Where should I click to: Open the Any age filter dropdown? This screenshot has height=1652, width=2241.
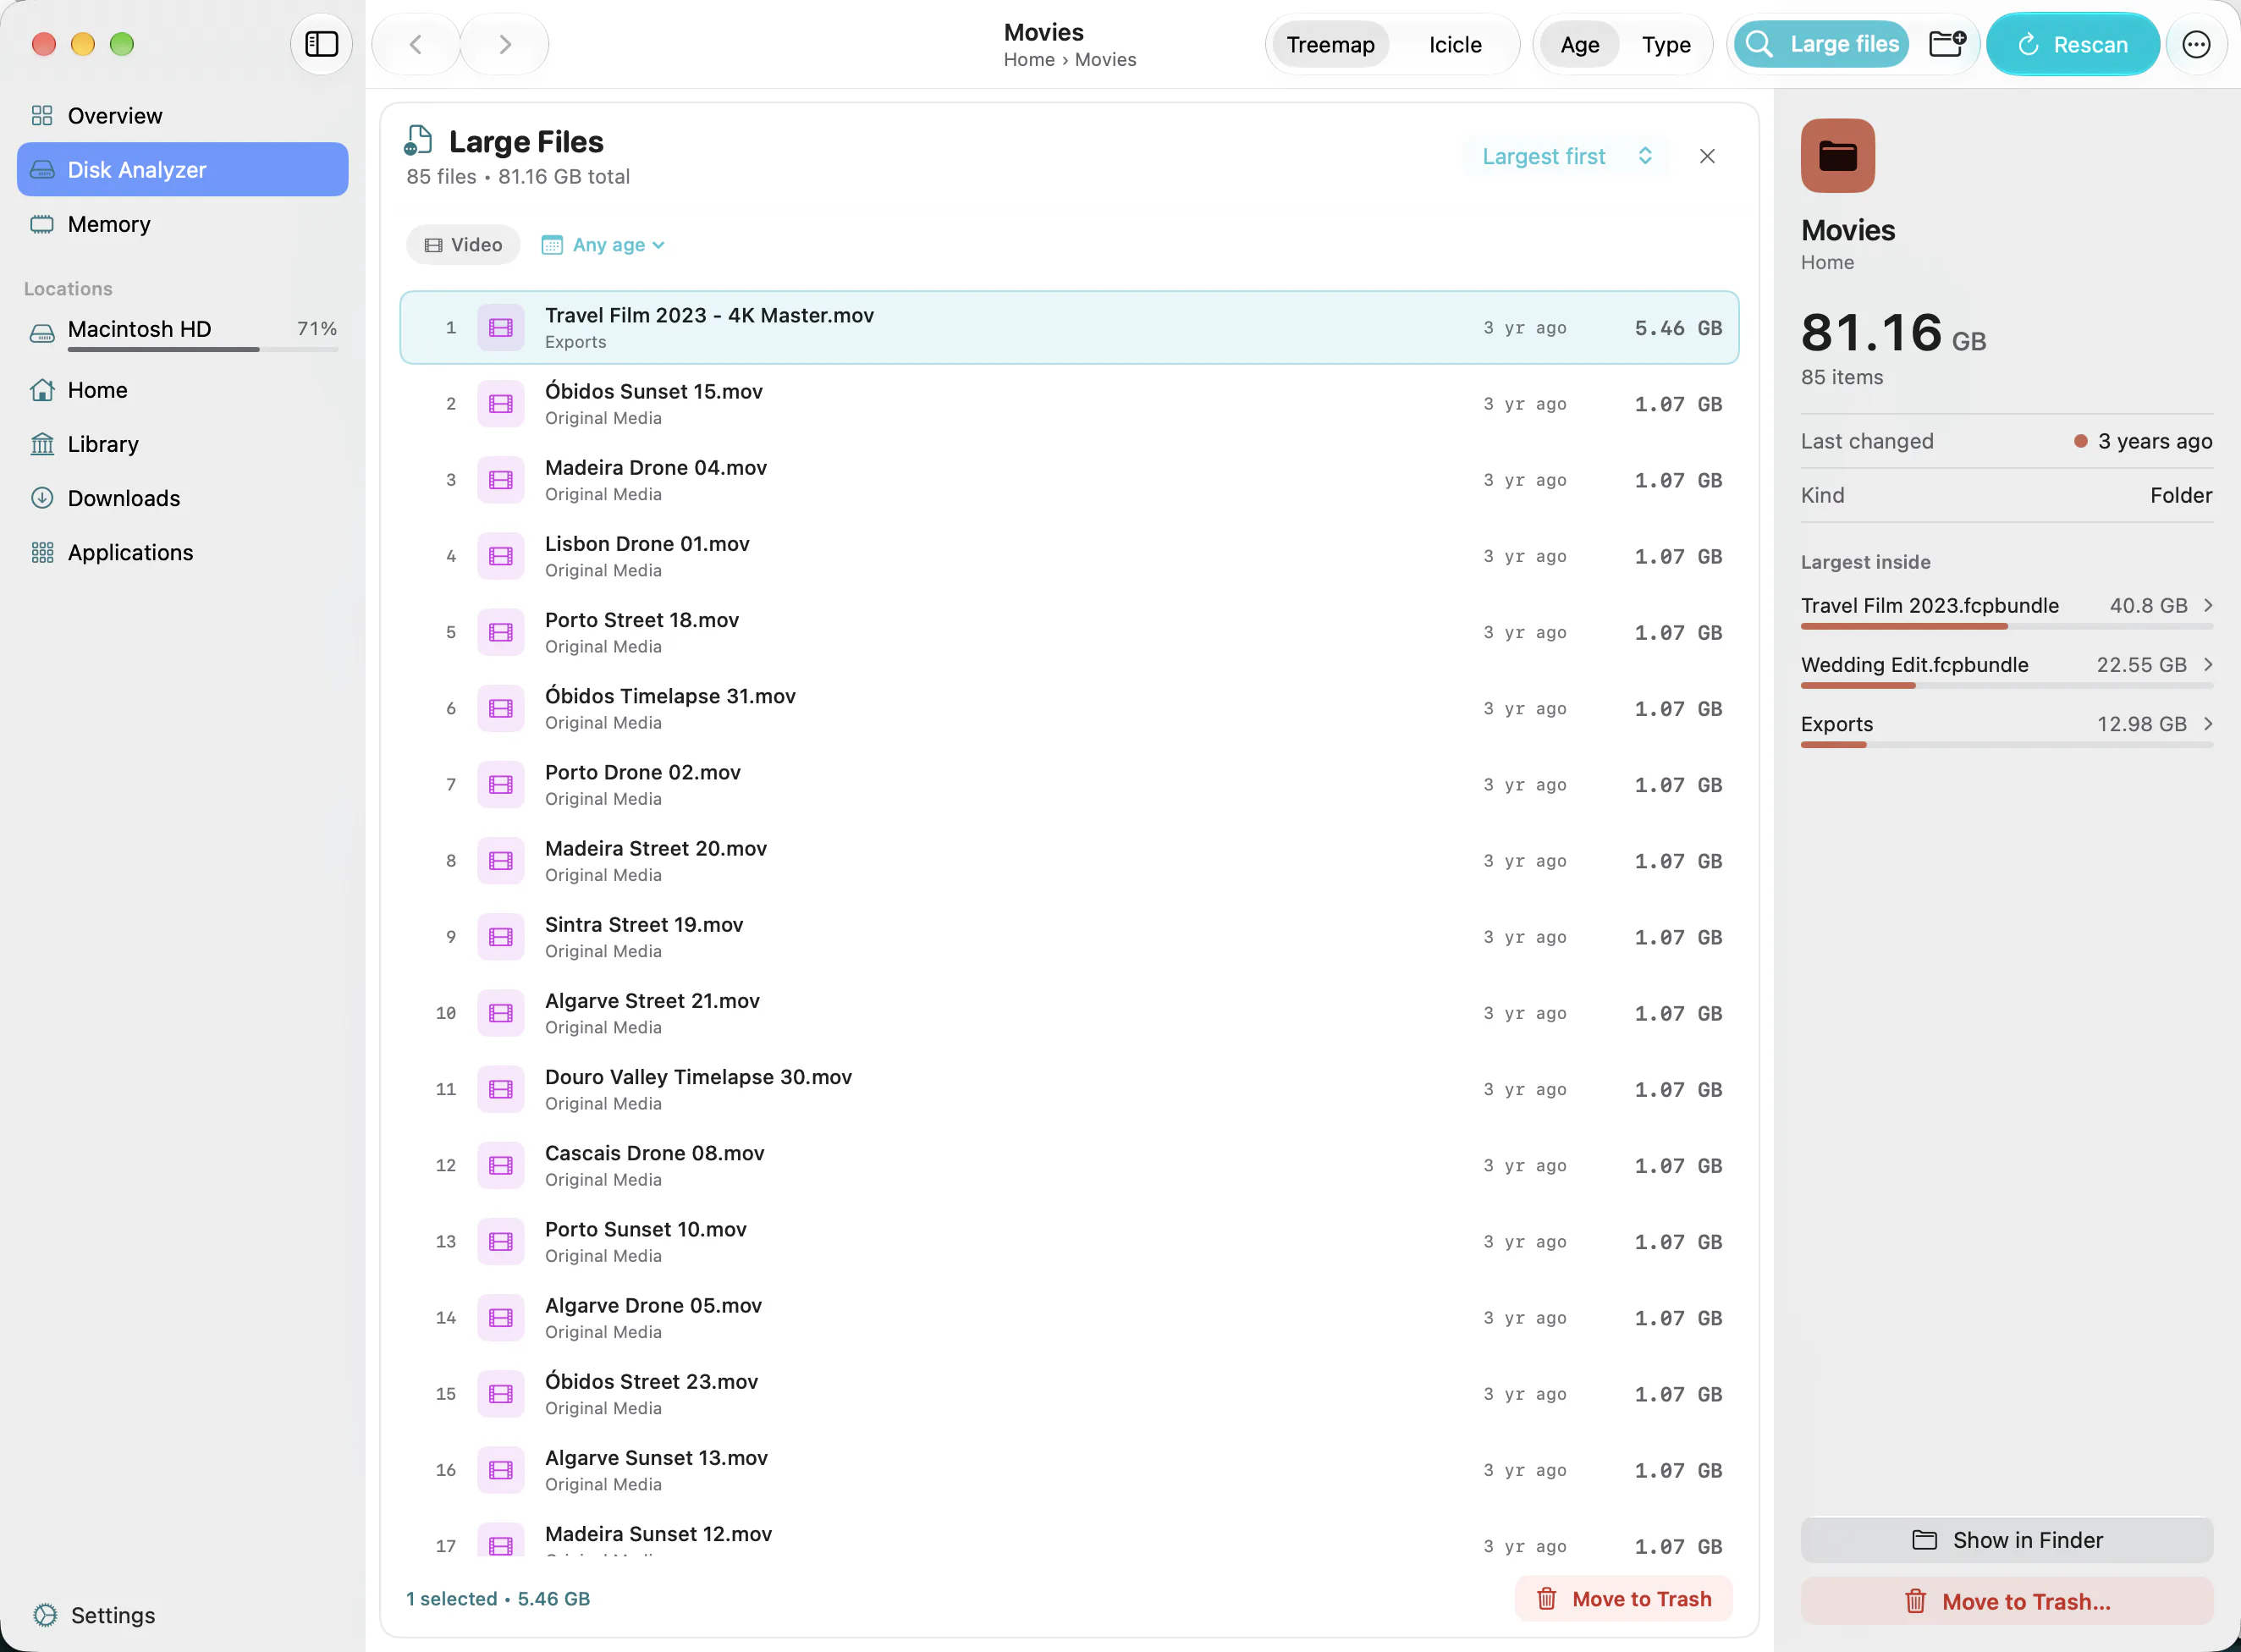coord(603,245)
